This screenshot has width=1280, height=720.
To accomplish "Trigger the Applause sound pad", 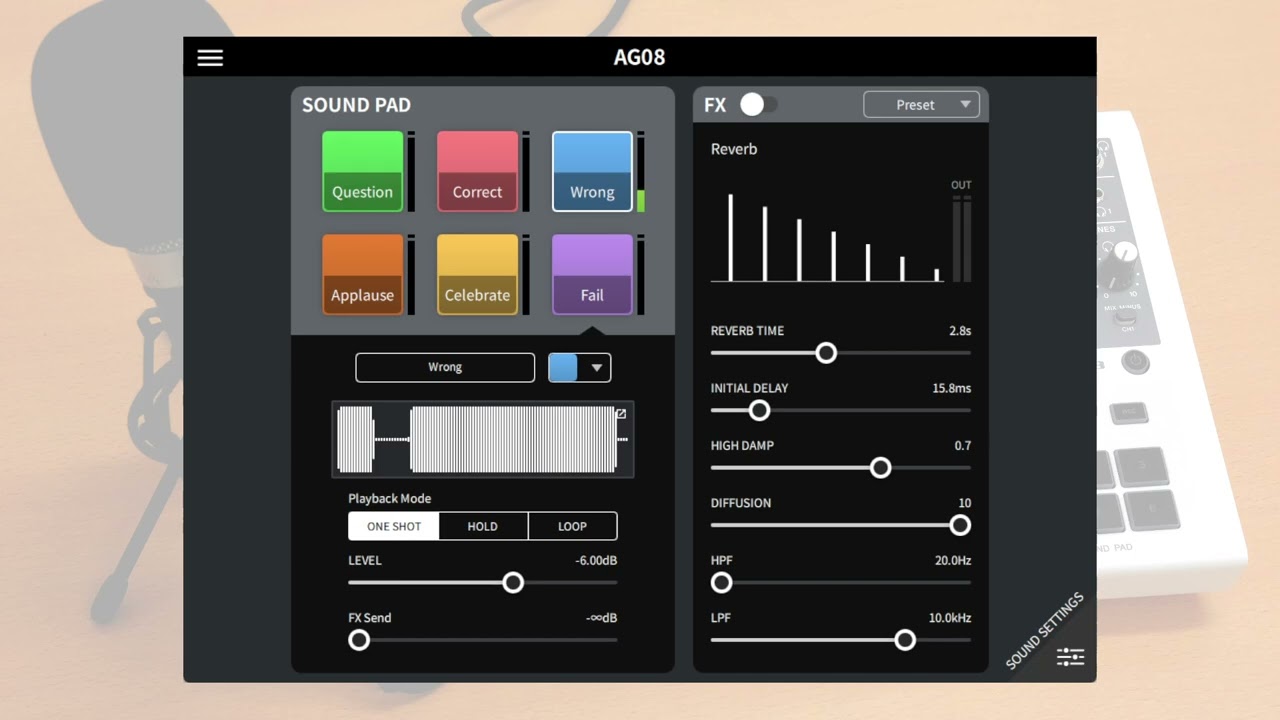I will (362, 274).
